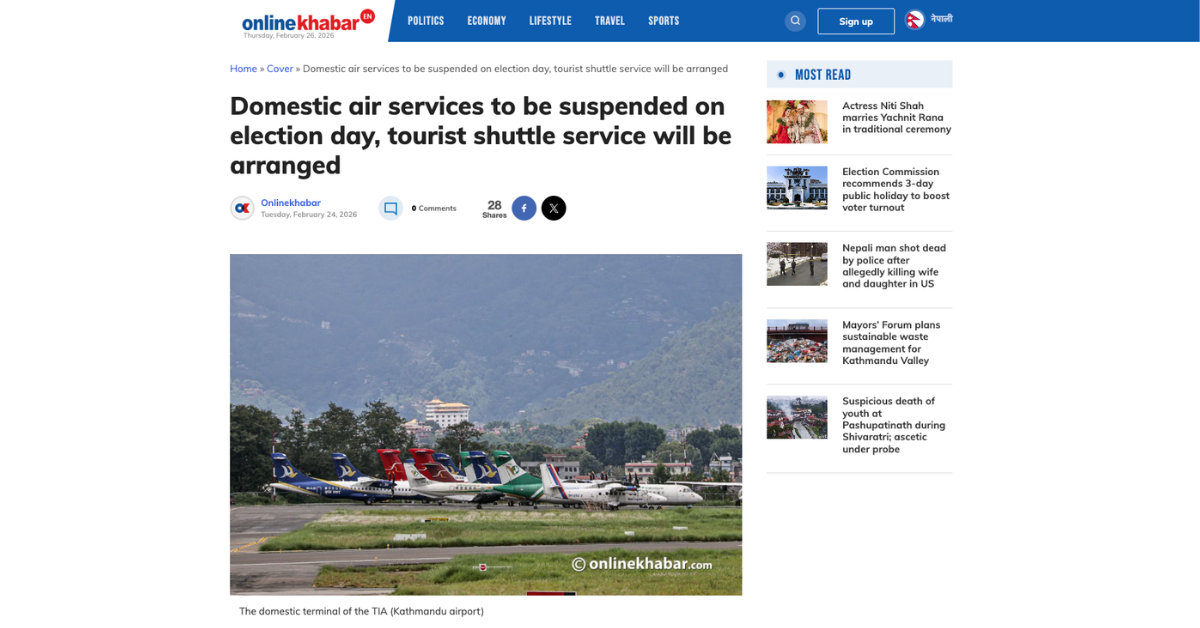Viewport: 1200px width, 628px height.
Task: Open Niti Shah wedding story thumbnail
Action: click(797, 122)
